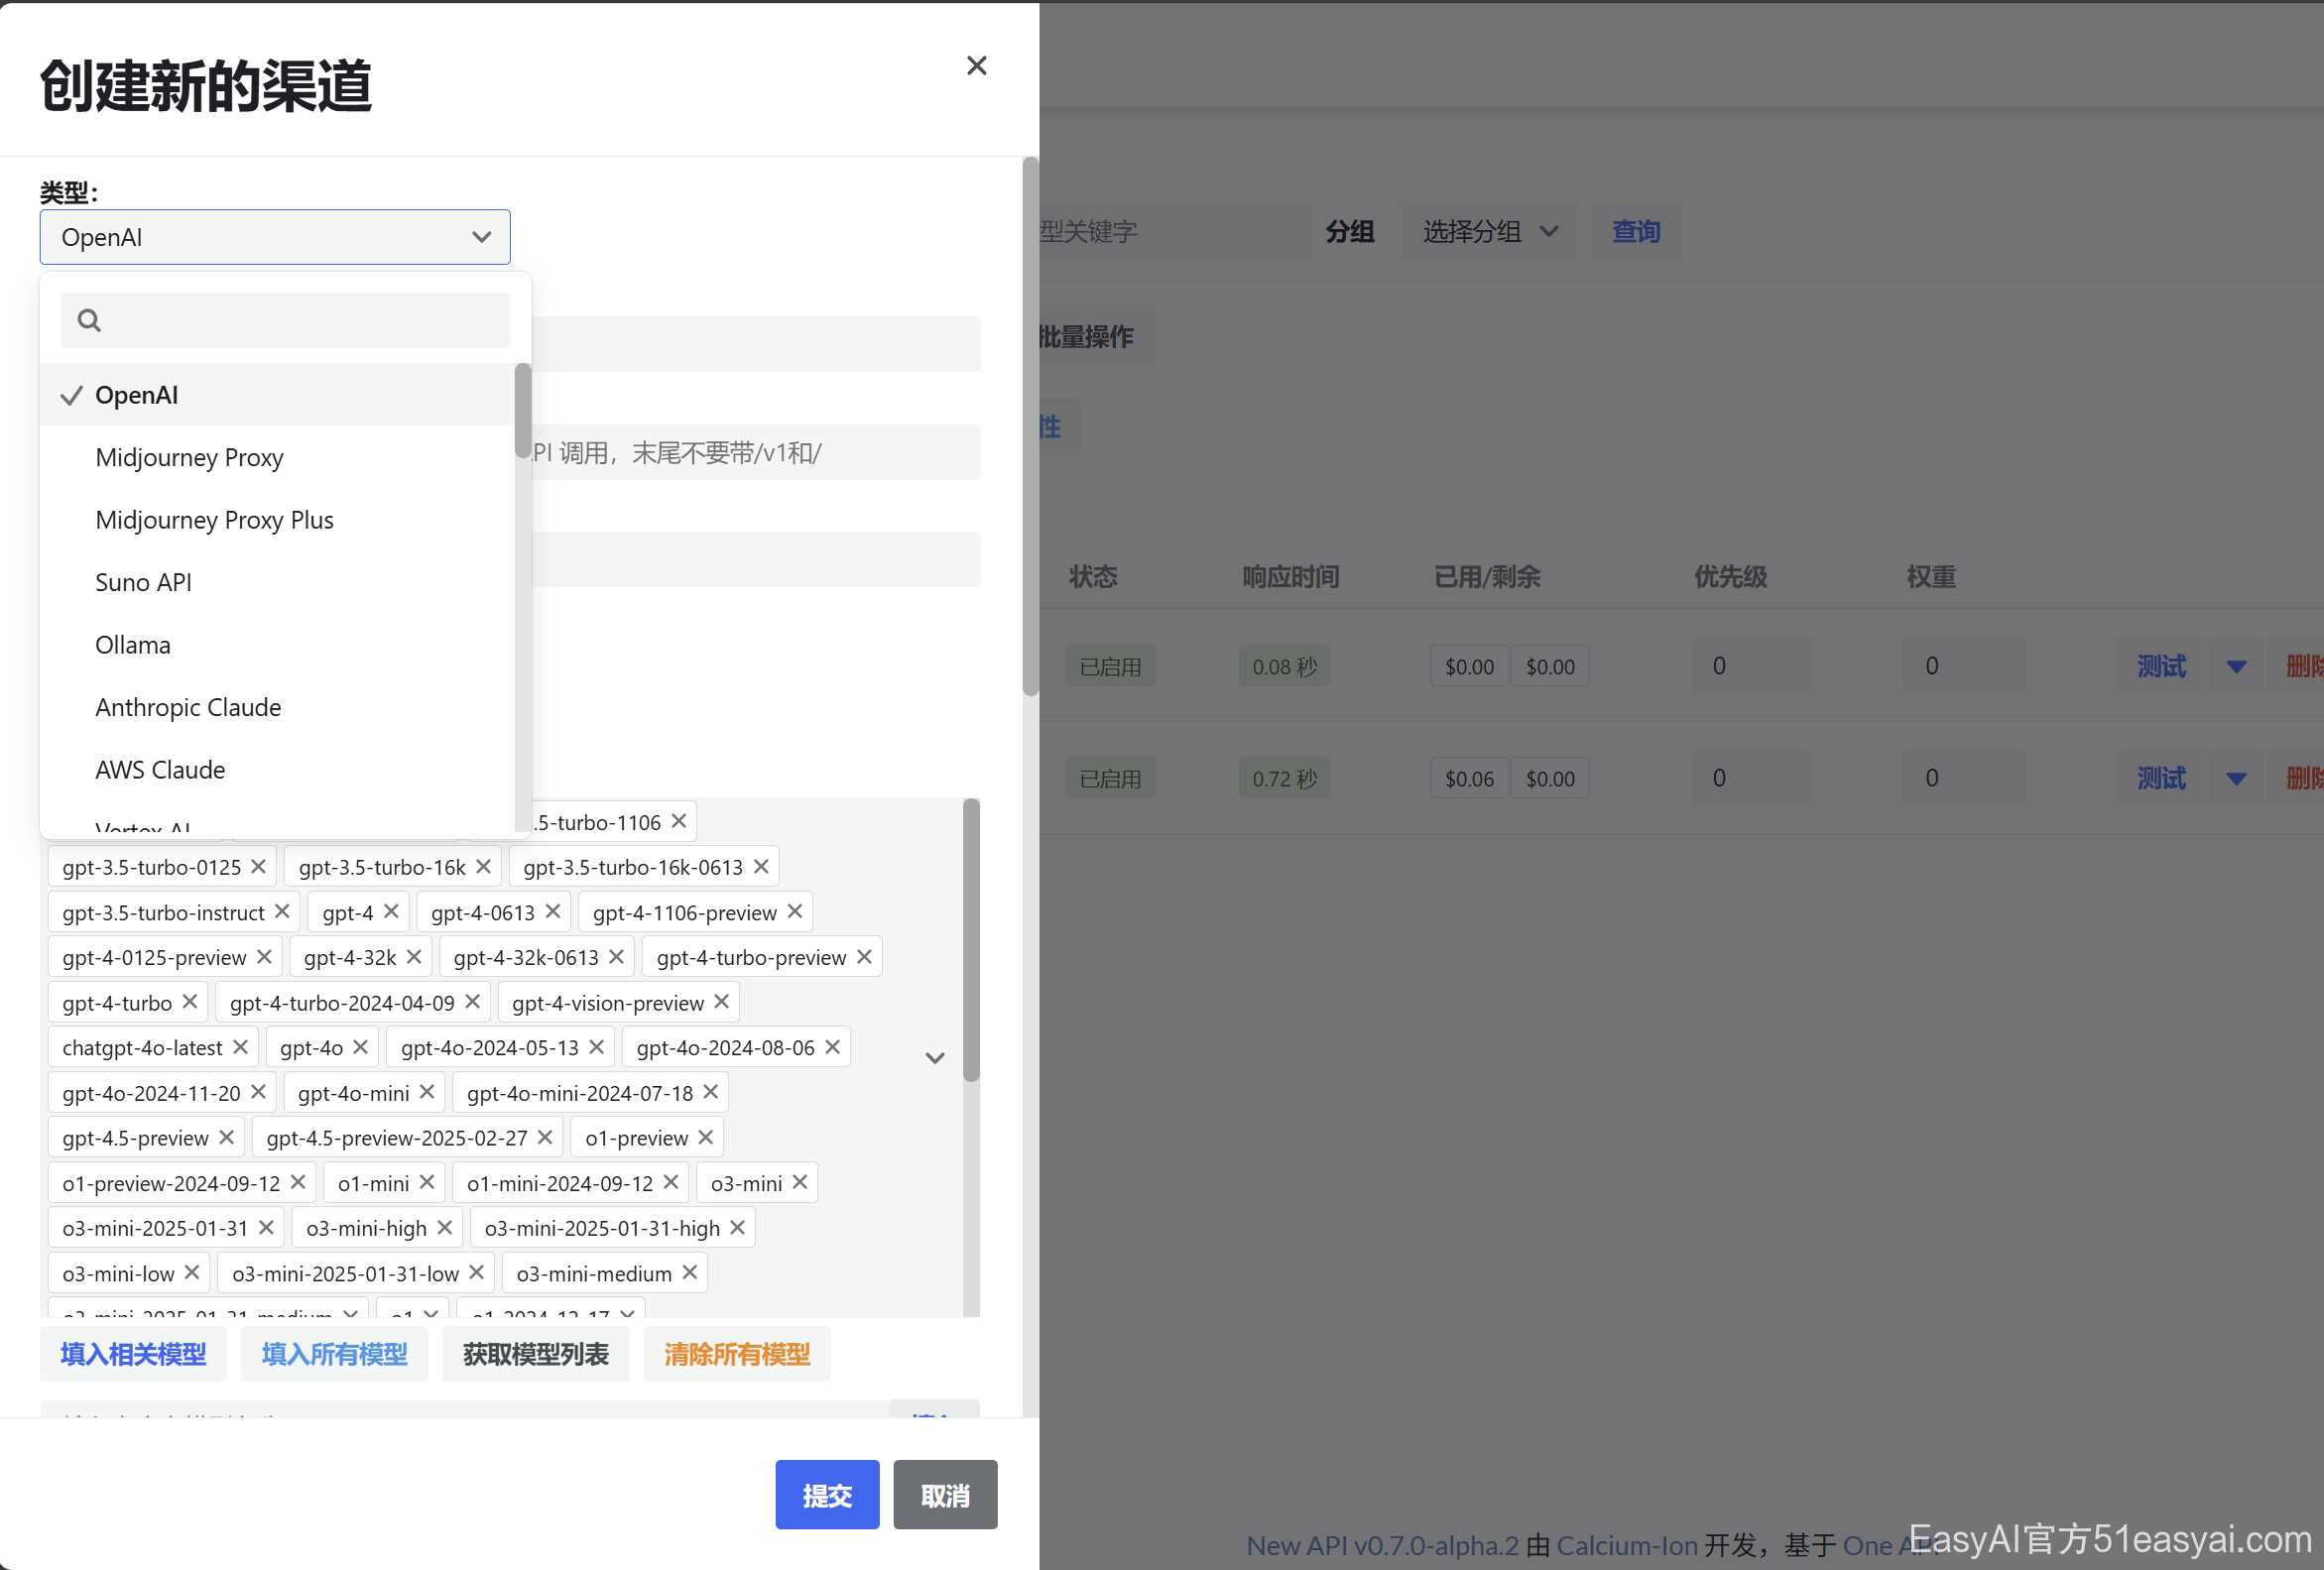Remove the chatgpt-4o-latest tag
This screenshot has width=2324, height=1570.
(x=240, y=1047)
